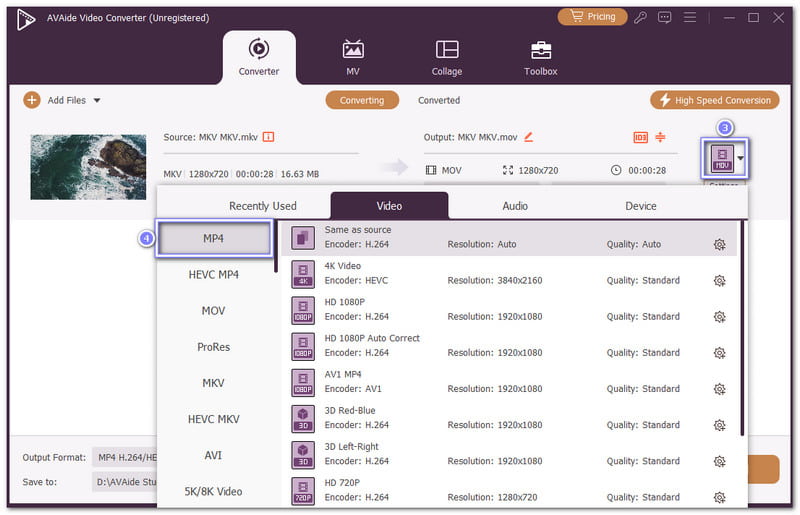
Task: Open the hamburger menu in the title bar
Action: coord(690,17)
